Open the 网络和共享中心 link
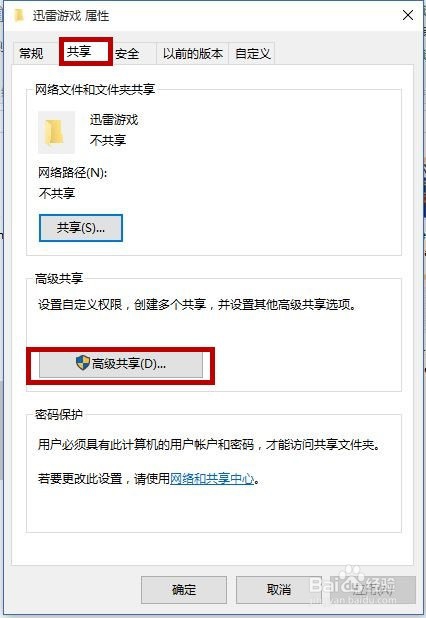 coord(212,479)
